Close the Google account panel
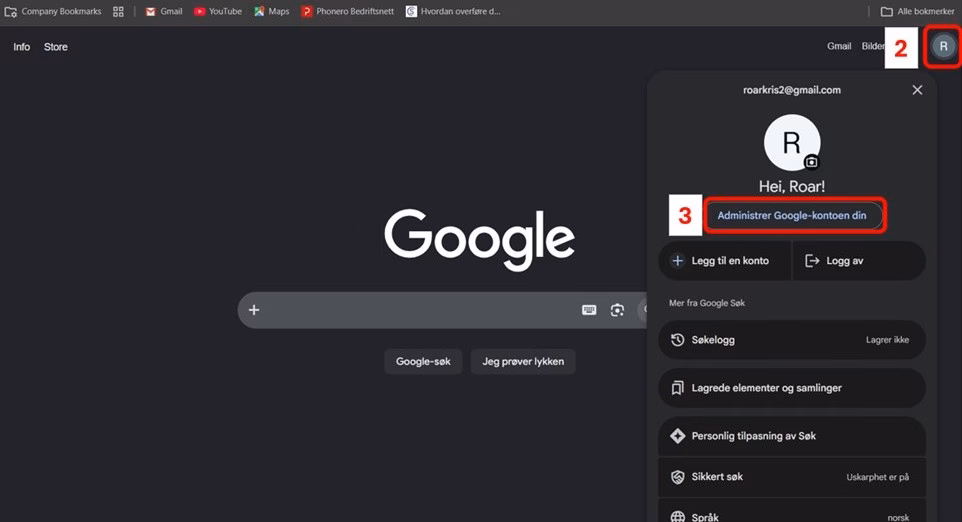 tap(917, 90)
